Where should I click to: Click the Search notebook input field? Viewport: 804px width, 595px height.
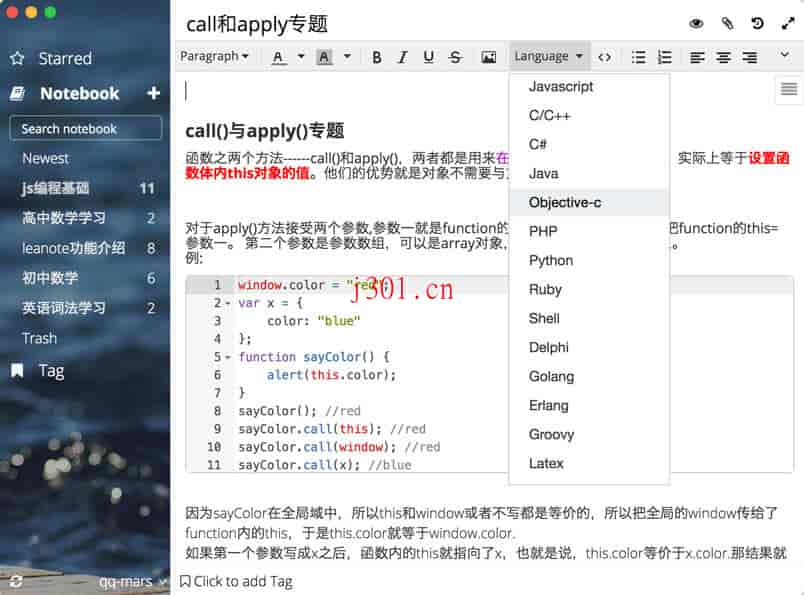(85, 128)
